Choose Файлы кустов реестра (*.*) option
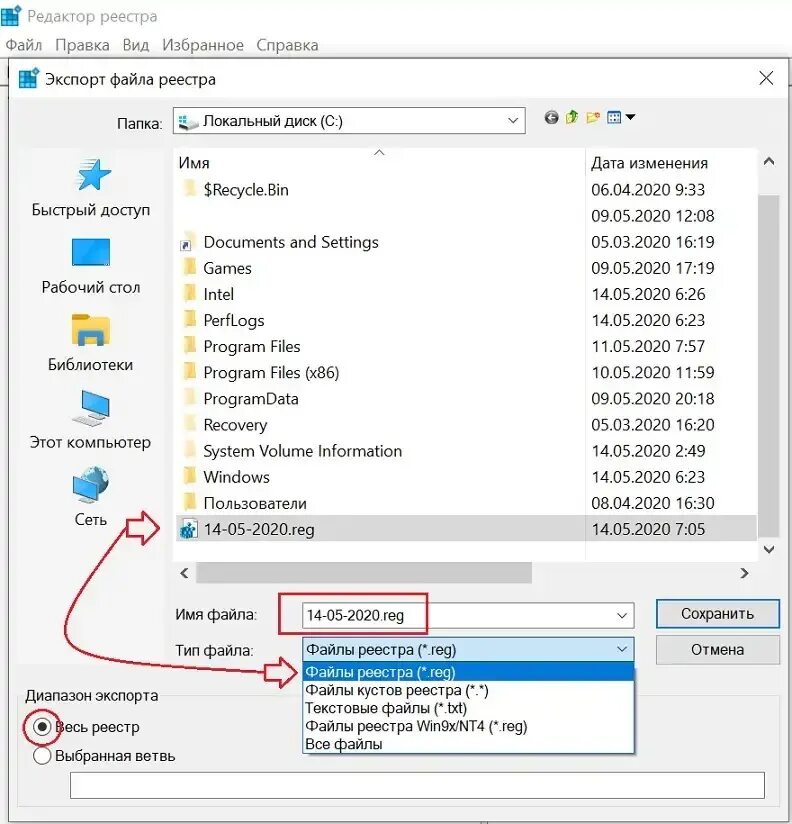The width and height of the screenshot is (792, 824). coord(468,690)
